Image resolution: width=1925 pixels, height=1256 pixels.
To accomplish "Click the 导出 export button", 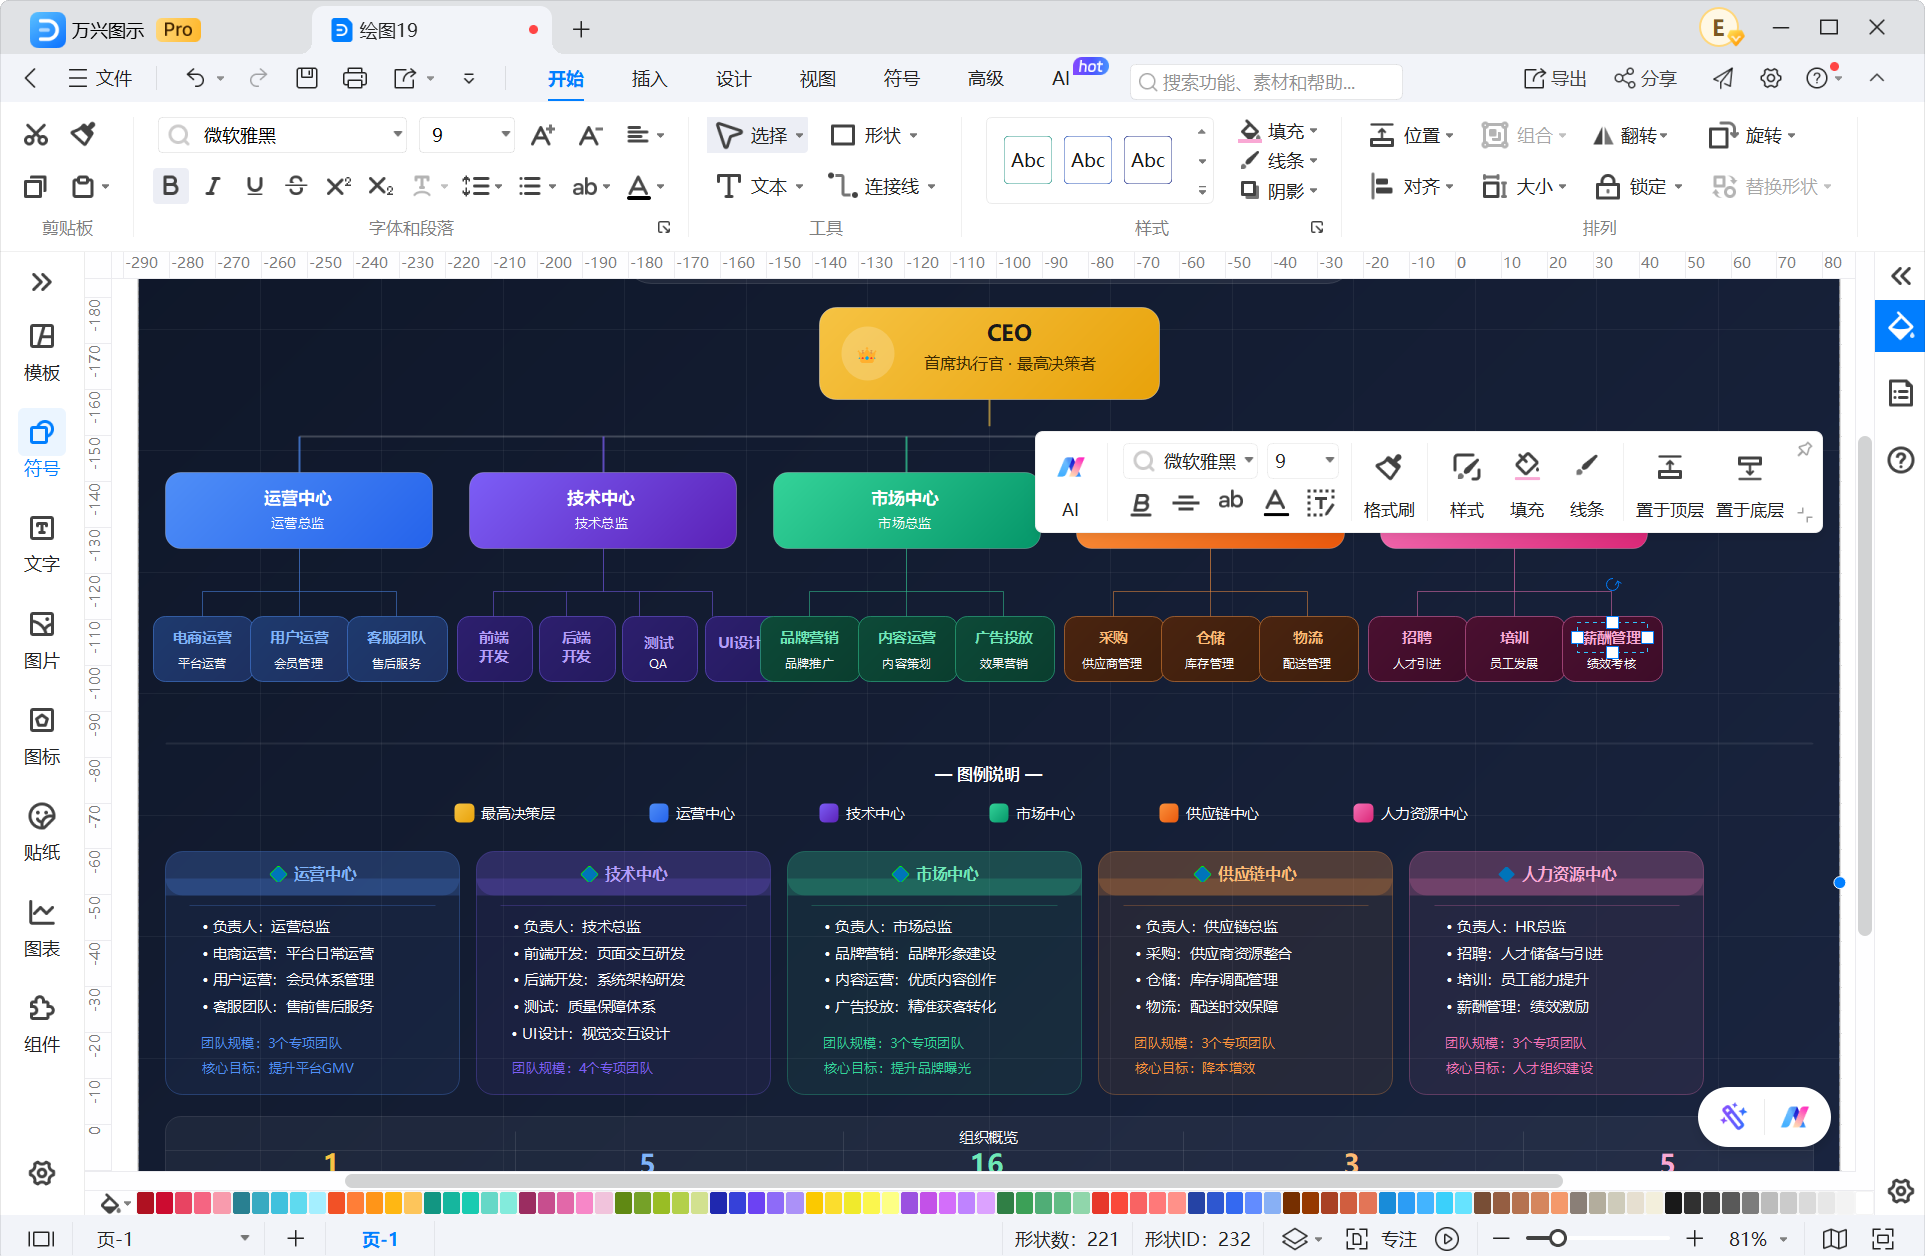I will point(1555,78).
